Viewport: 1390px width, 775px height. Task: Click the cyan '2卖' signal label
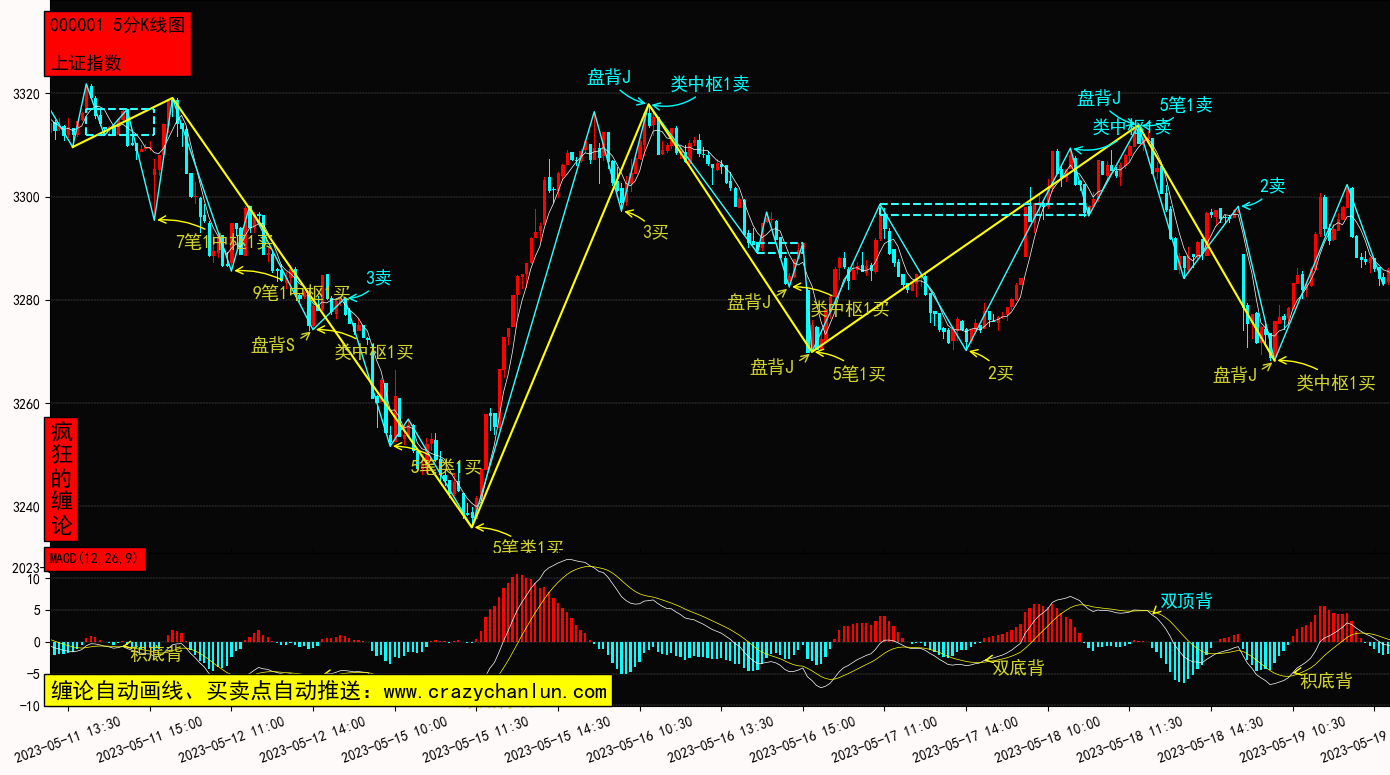[x=1272, y=186]
